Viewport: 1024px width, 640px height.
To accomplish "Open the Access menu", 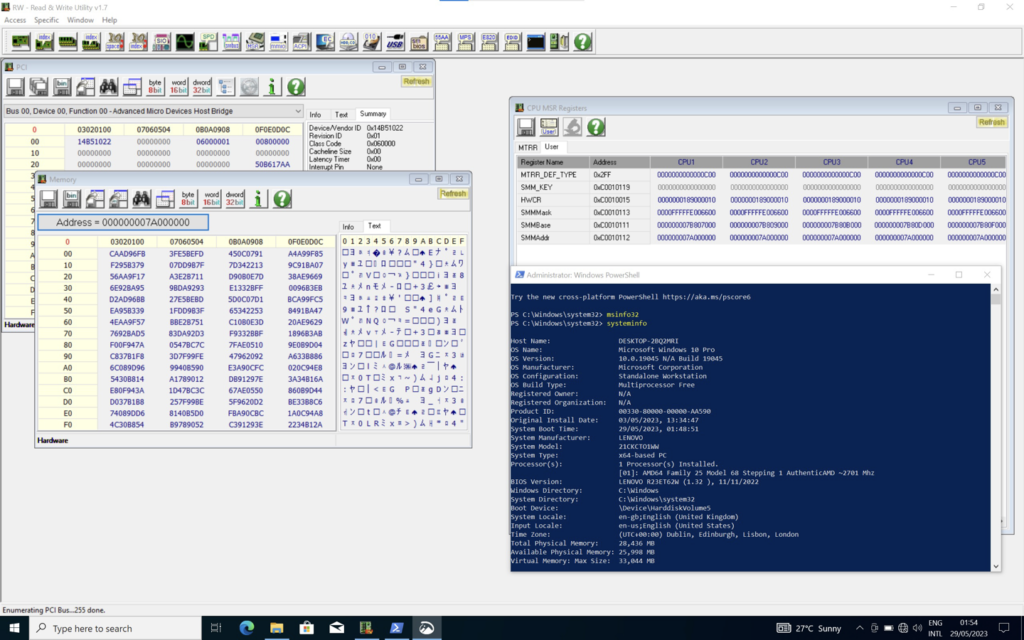I will 15,20.
